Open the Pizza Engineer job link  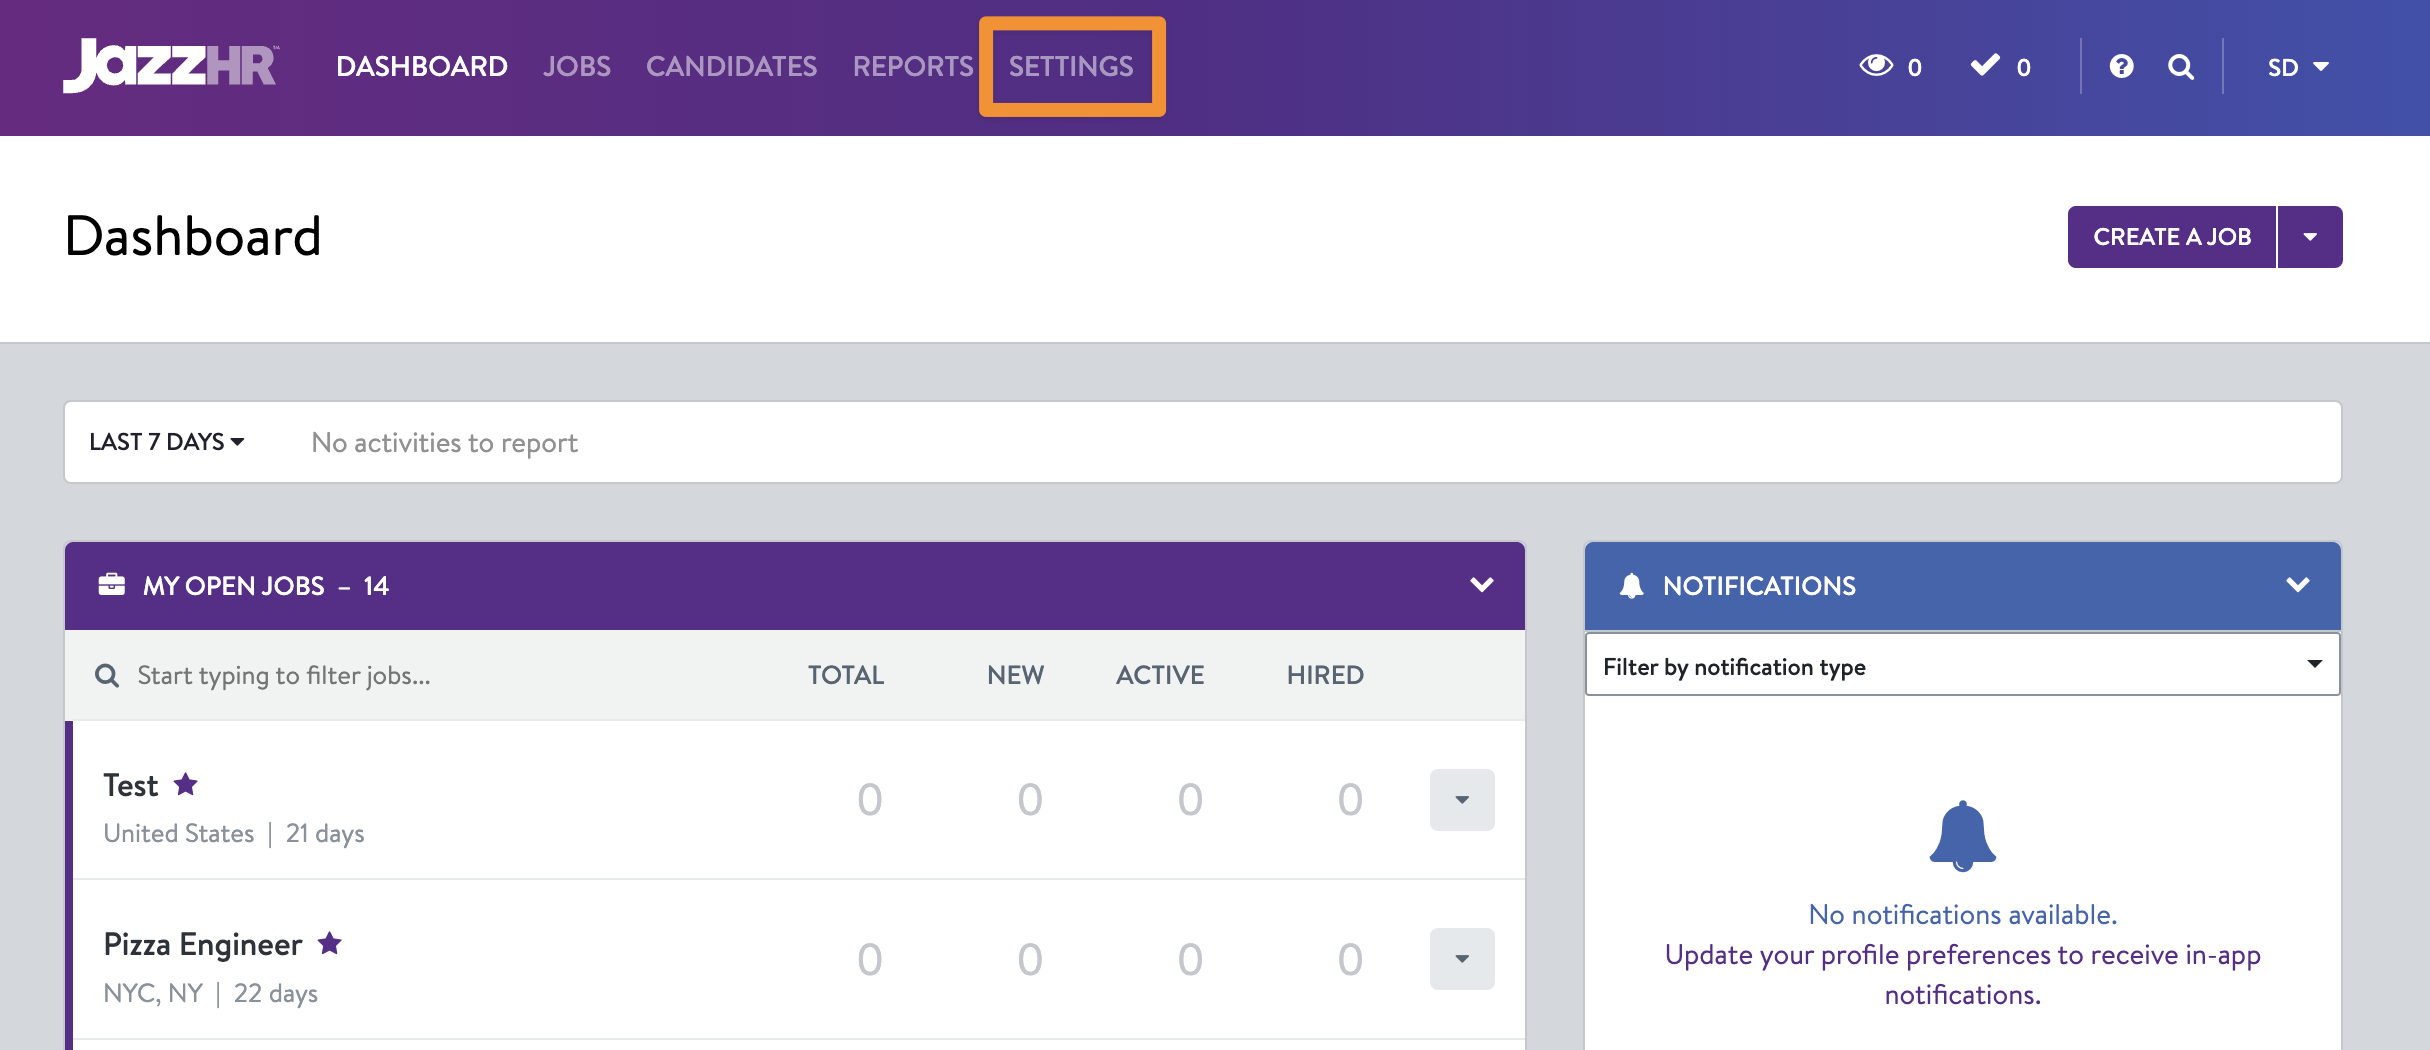(203, 945)
